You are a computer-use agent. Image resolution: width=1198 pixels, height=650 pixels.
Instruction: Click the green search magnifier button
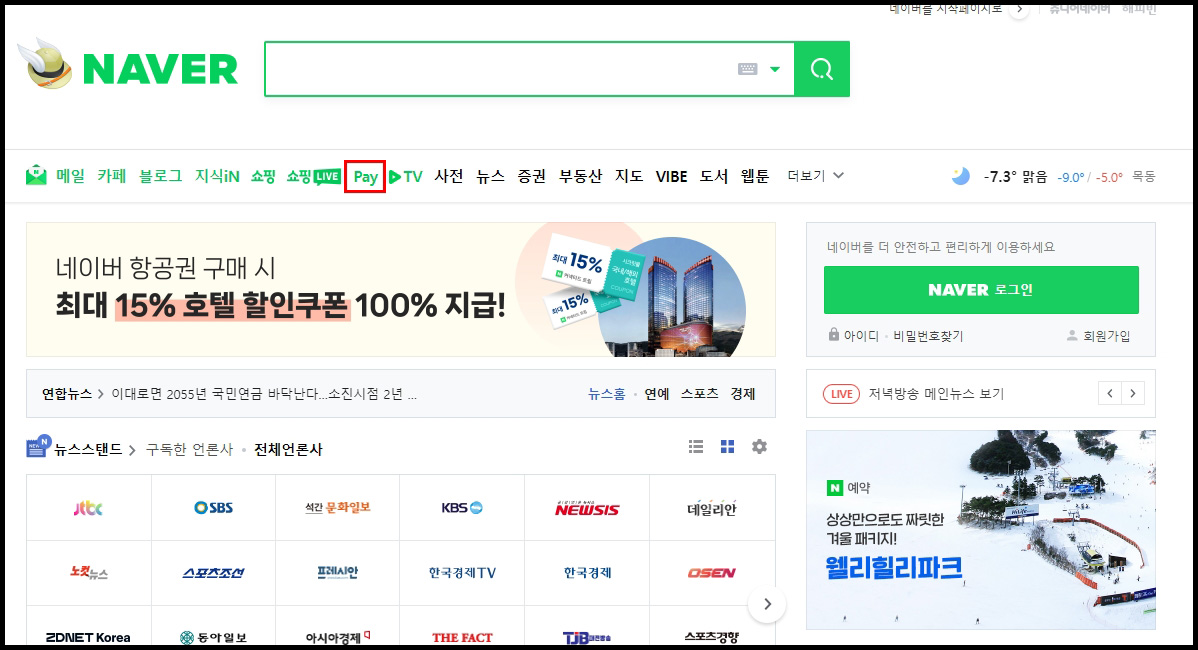(x=821, y=70)
